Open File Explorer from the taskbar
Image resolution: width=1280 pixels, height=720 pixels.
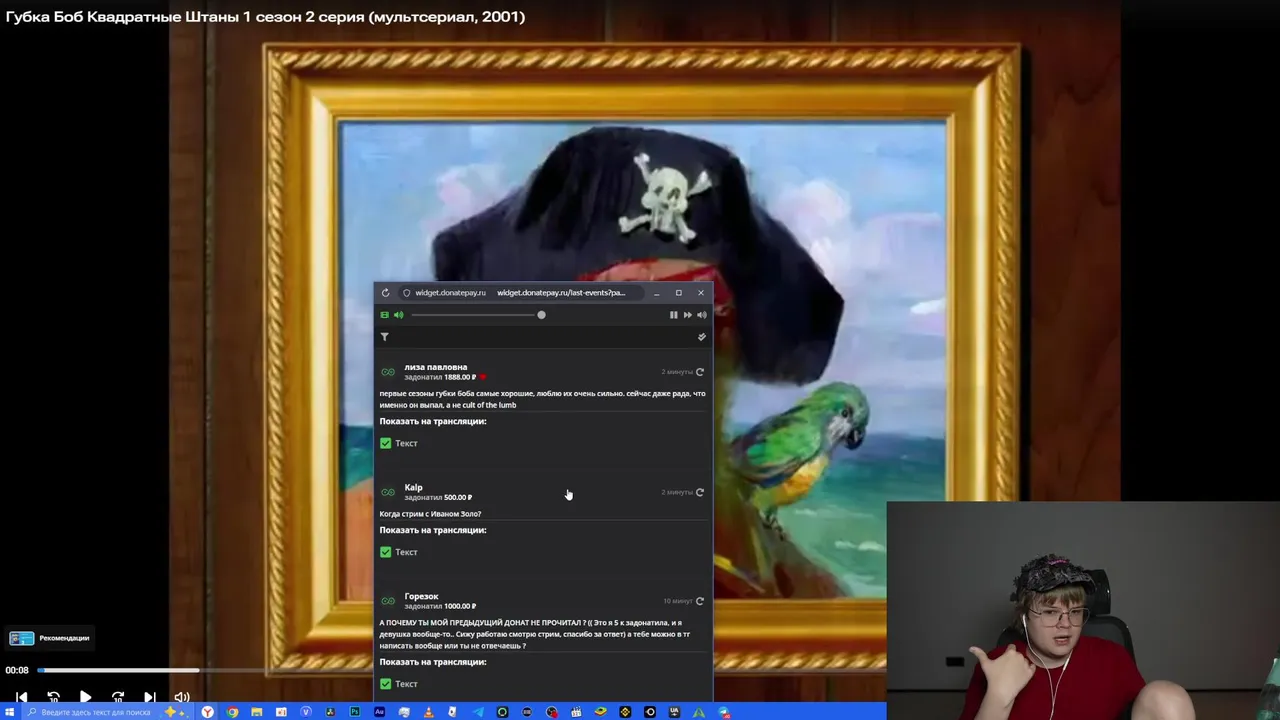pos(257,712)
